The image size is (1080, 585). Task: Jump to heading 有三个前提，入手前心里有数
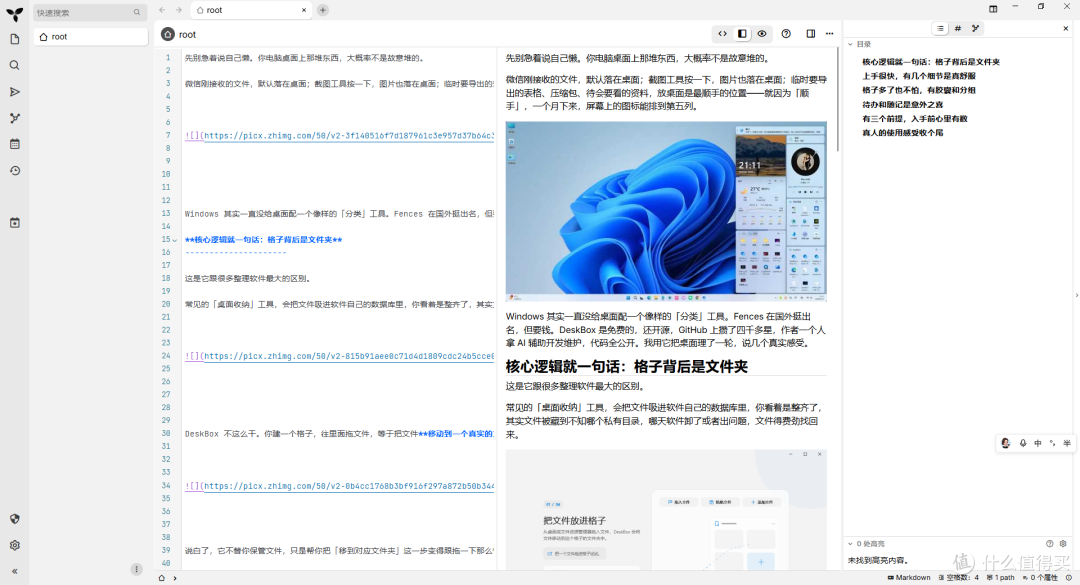(915, 119)
